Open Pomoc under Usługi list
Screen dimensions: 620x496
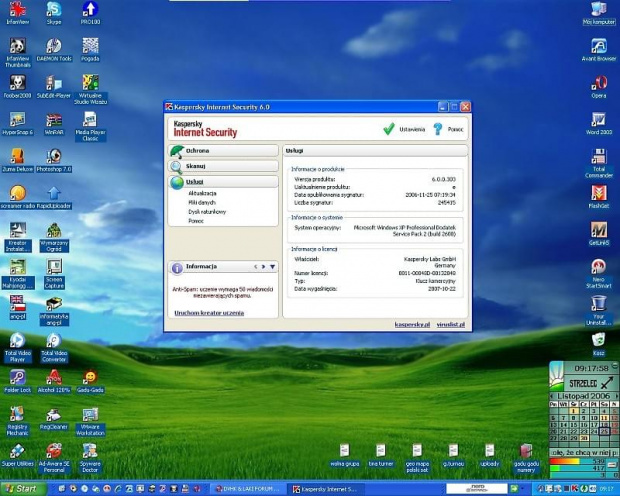[196, 221]
